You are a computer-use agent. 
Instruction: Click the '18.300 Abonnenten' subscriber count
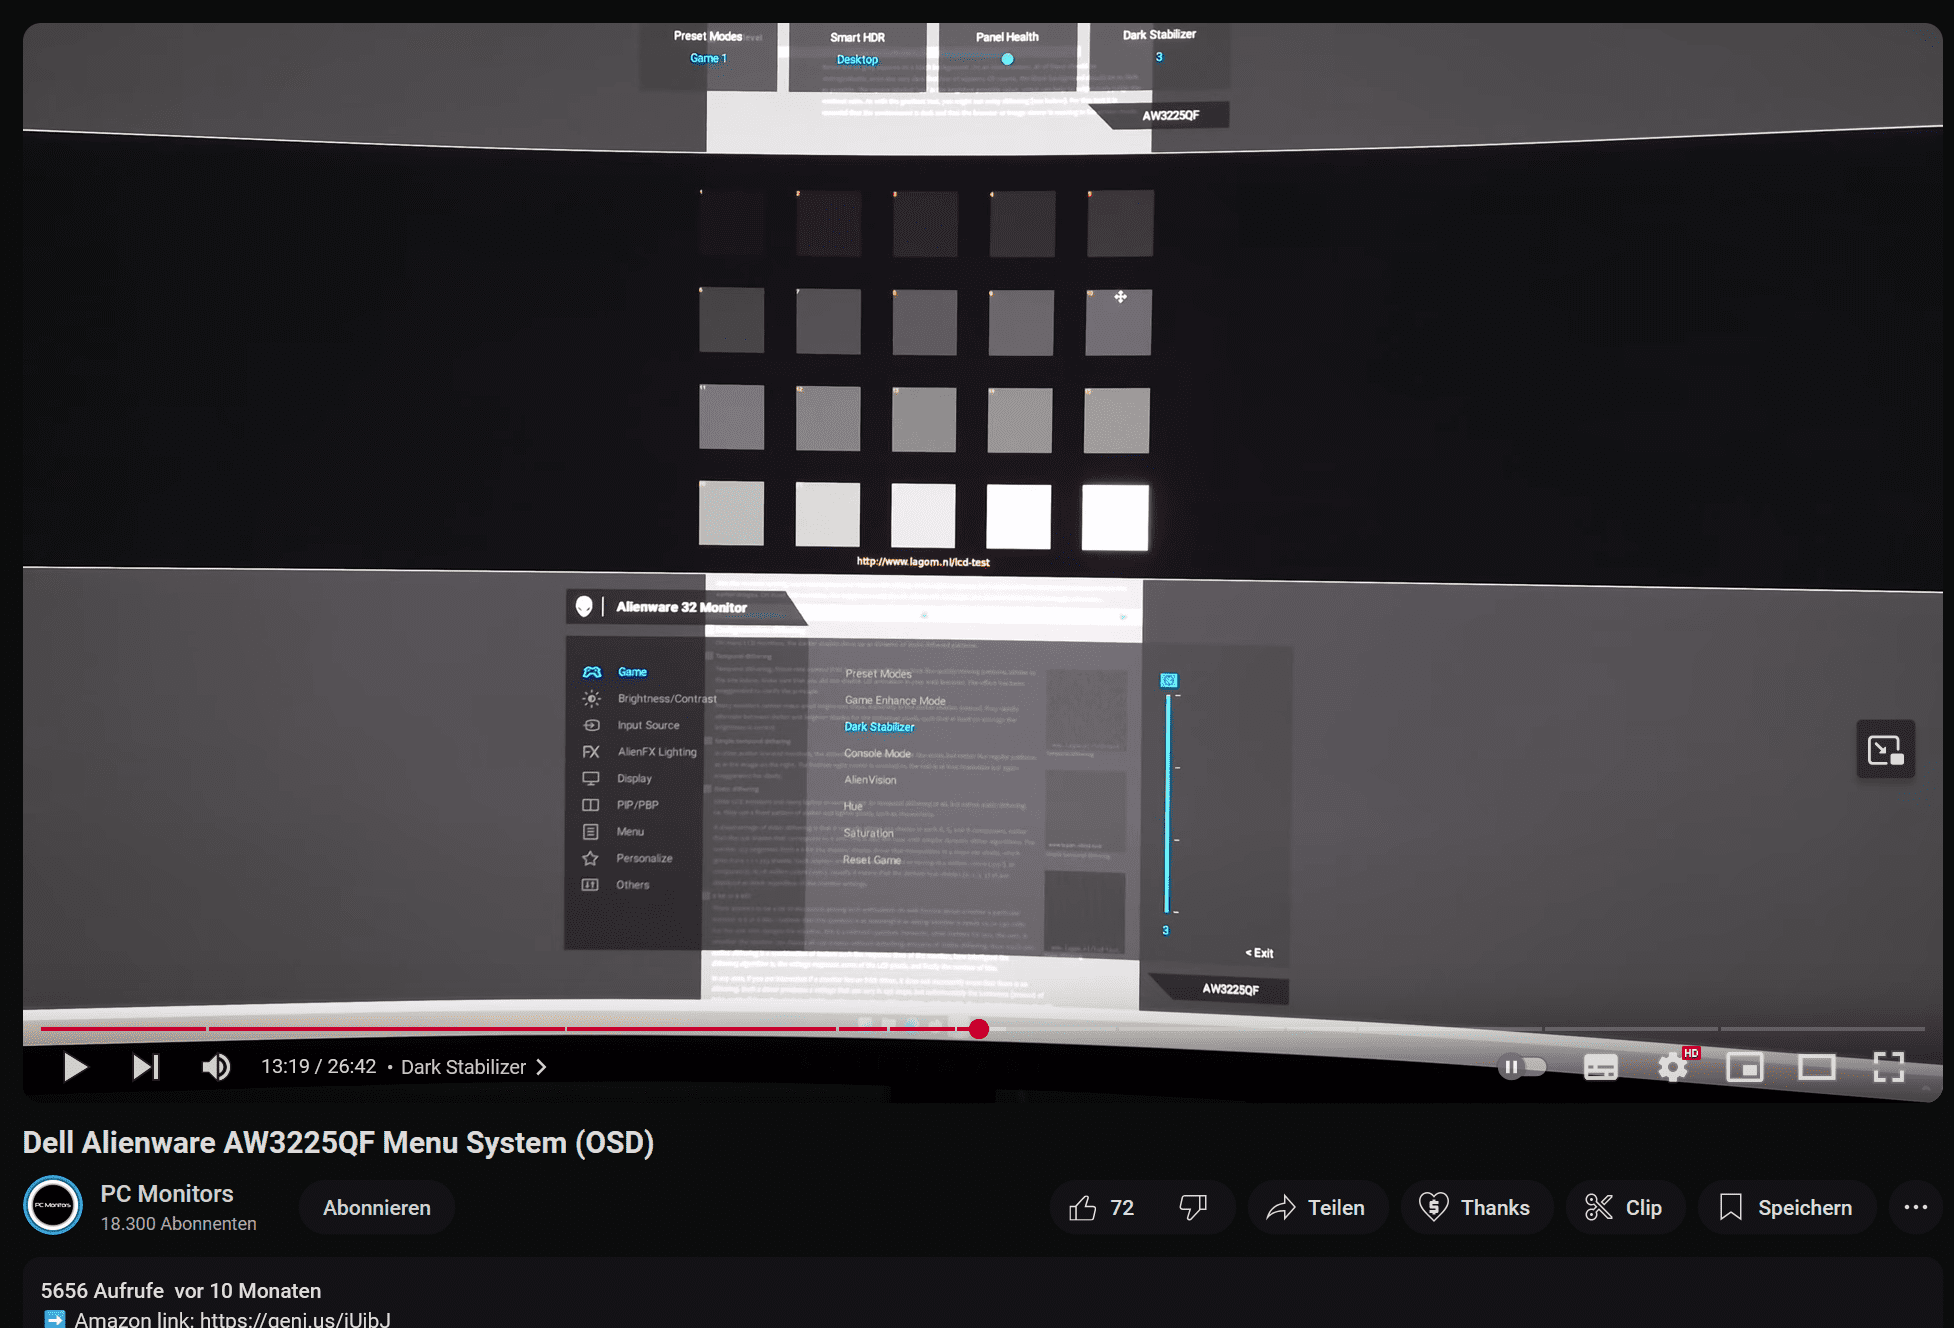point(178,1224)
